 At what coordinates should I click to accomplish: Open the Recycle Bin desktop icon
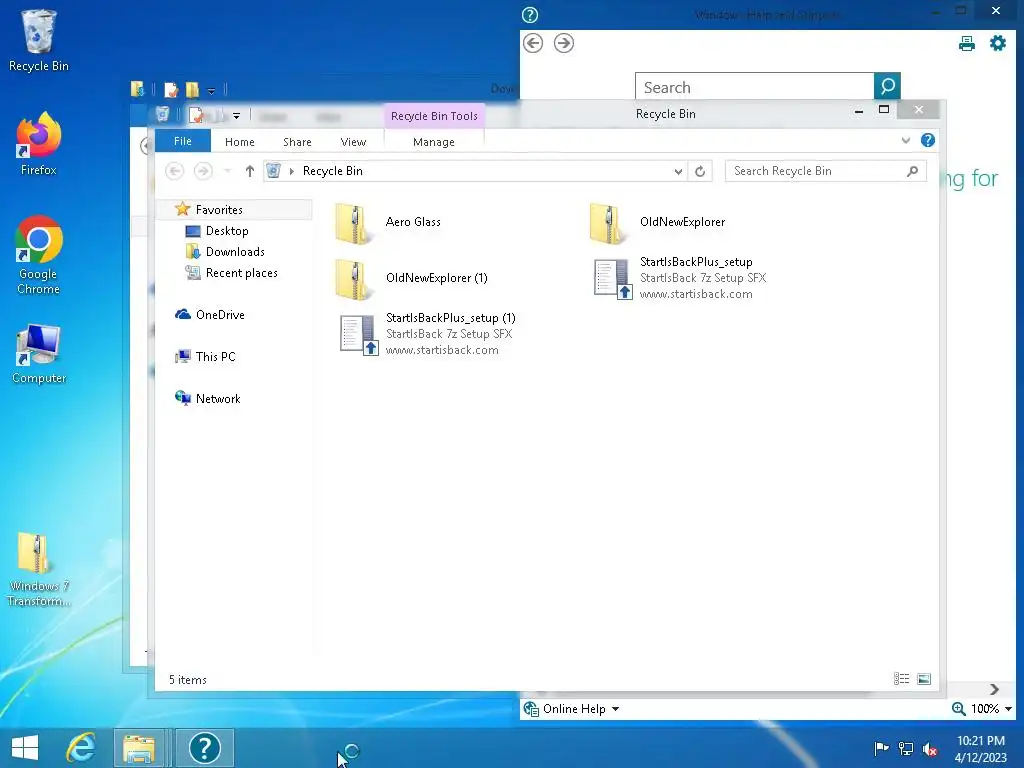click(x=38, y=40)
